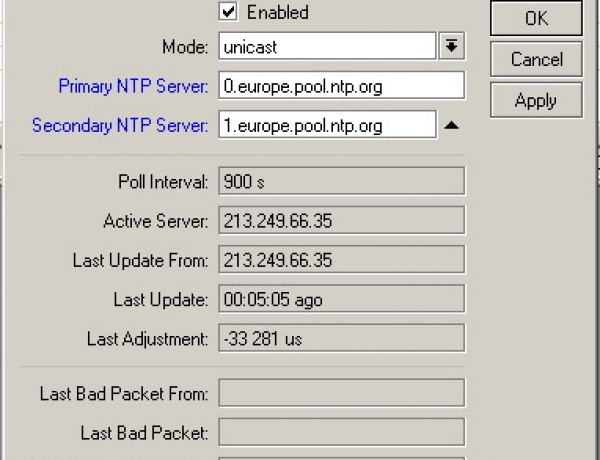This screenshot has height=460, width=600.
Task: Click the empty Last Bad Packet field
Action: tap(341, 432)
